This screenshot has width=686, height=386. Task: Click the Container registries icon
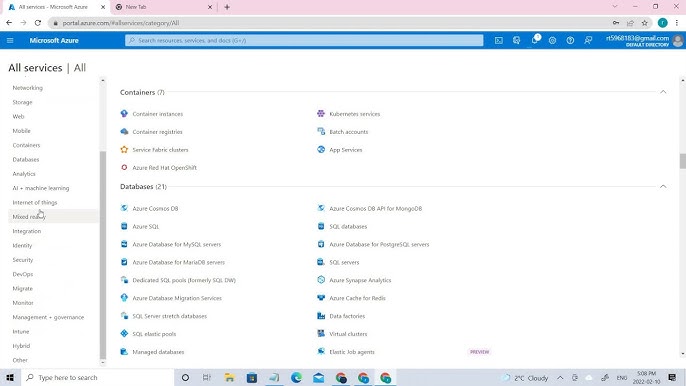[124, 132]
